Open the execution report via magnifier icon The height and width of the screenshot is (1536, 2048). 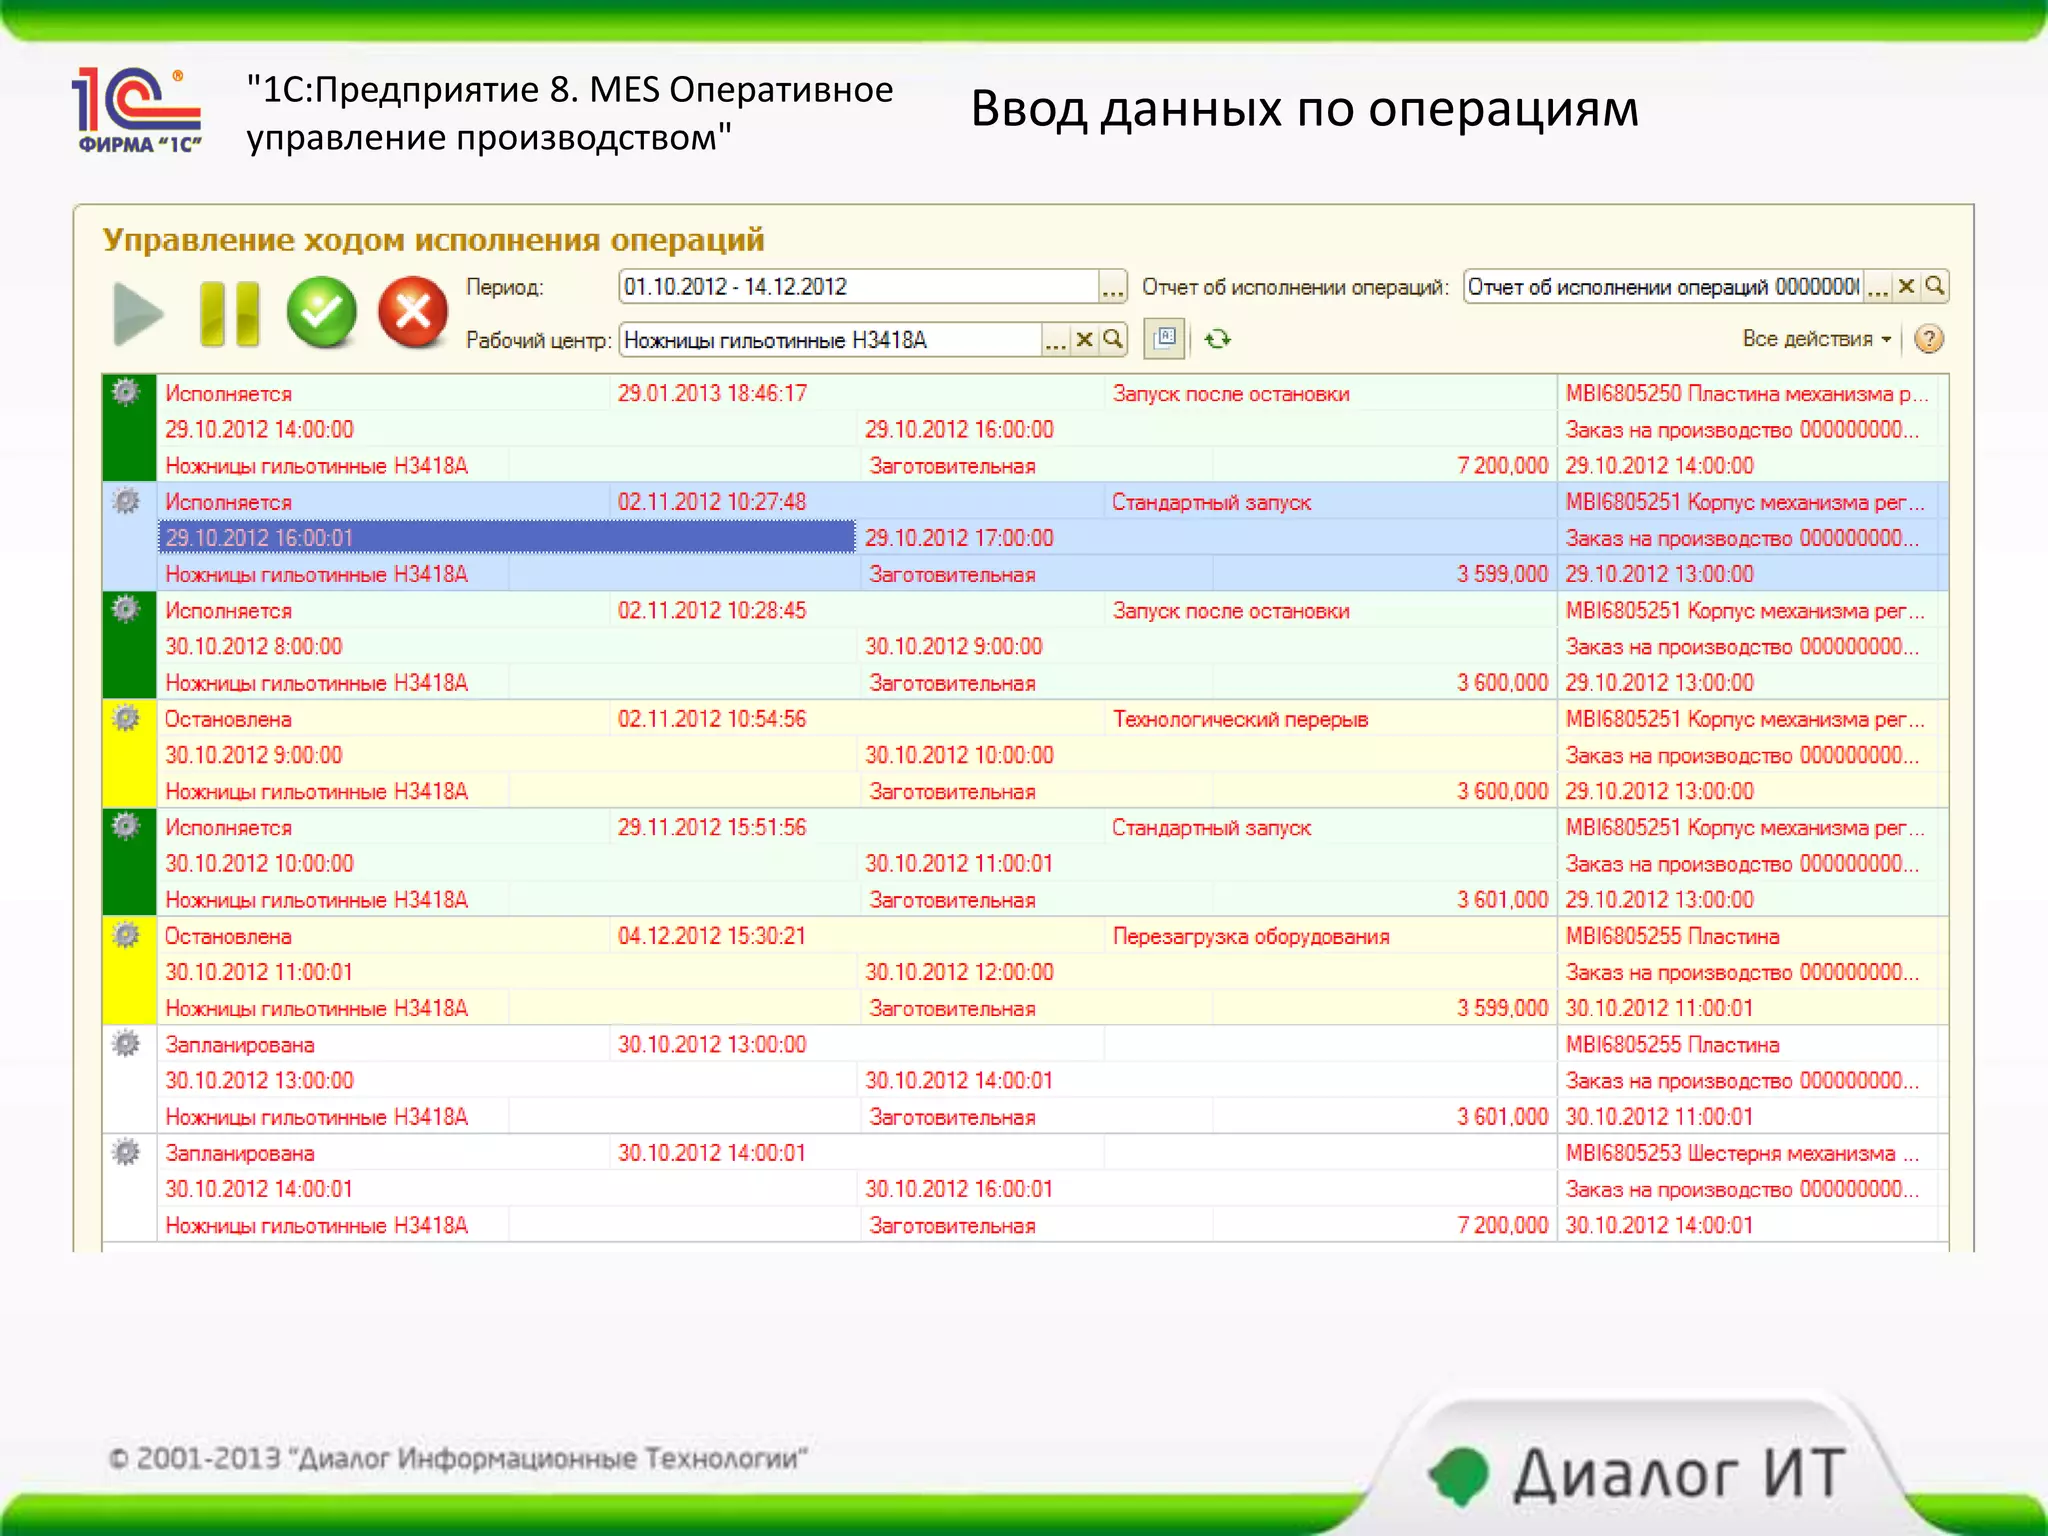click(1935, 286)
